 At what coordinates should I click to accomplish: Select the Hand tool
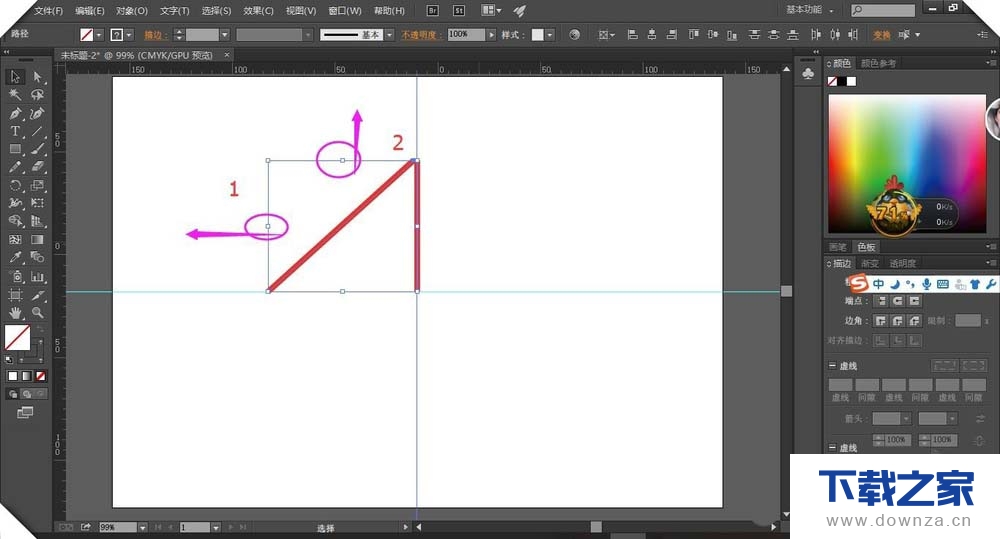tap(15, 313)
